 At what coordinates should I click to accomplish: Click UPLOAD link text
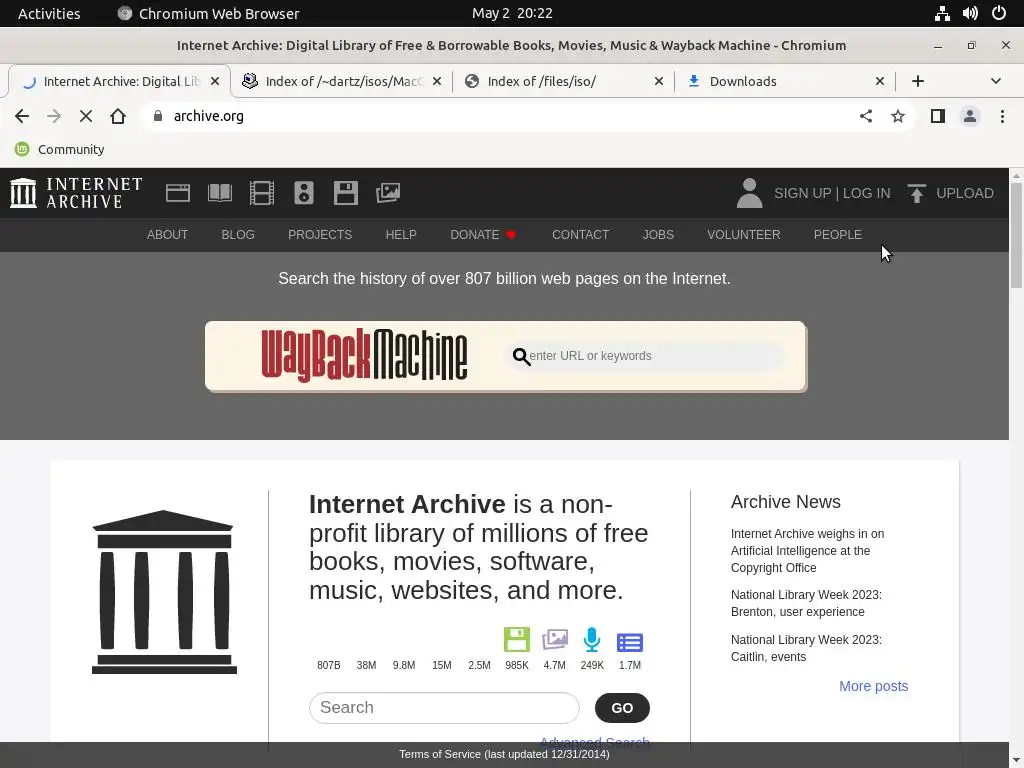965,193
